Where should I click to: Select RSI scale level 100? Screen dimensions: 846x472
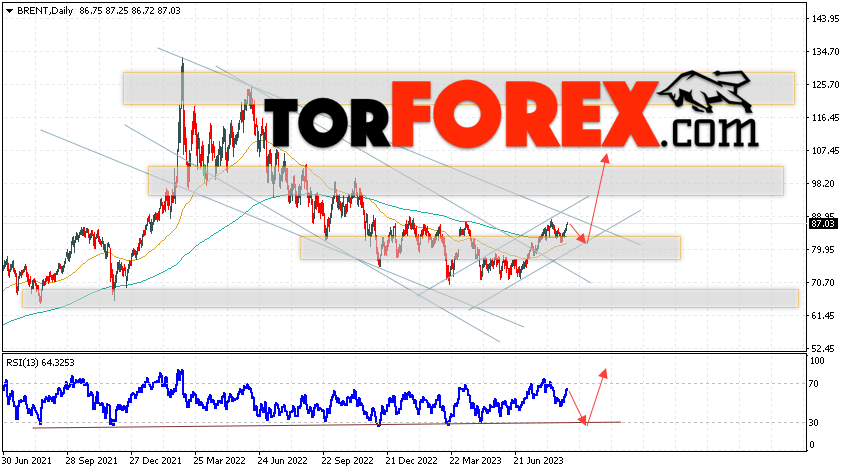click(818, 361)
